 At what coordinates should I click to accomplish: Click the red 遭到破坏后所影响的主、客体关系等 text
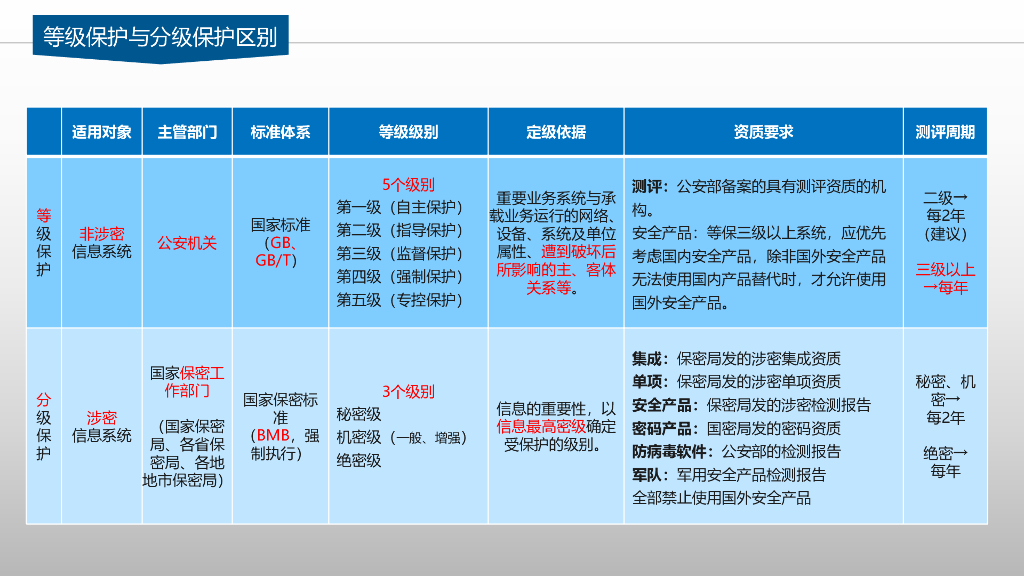click(x=556, y=270)
